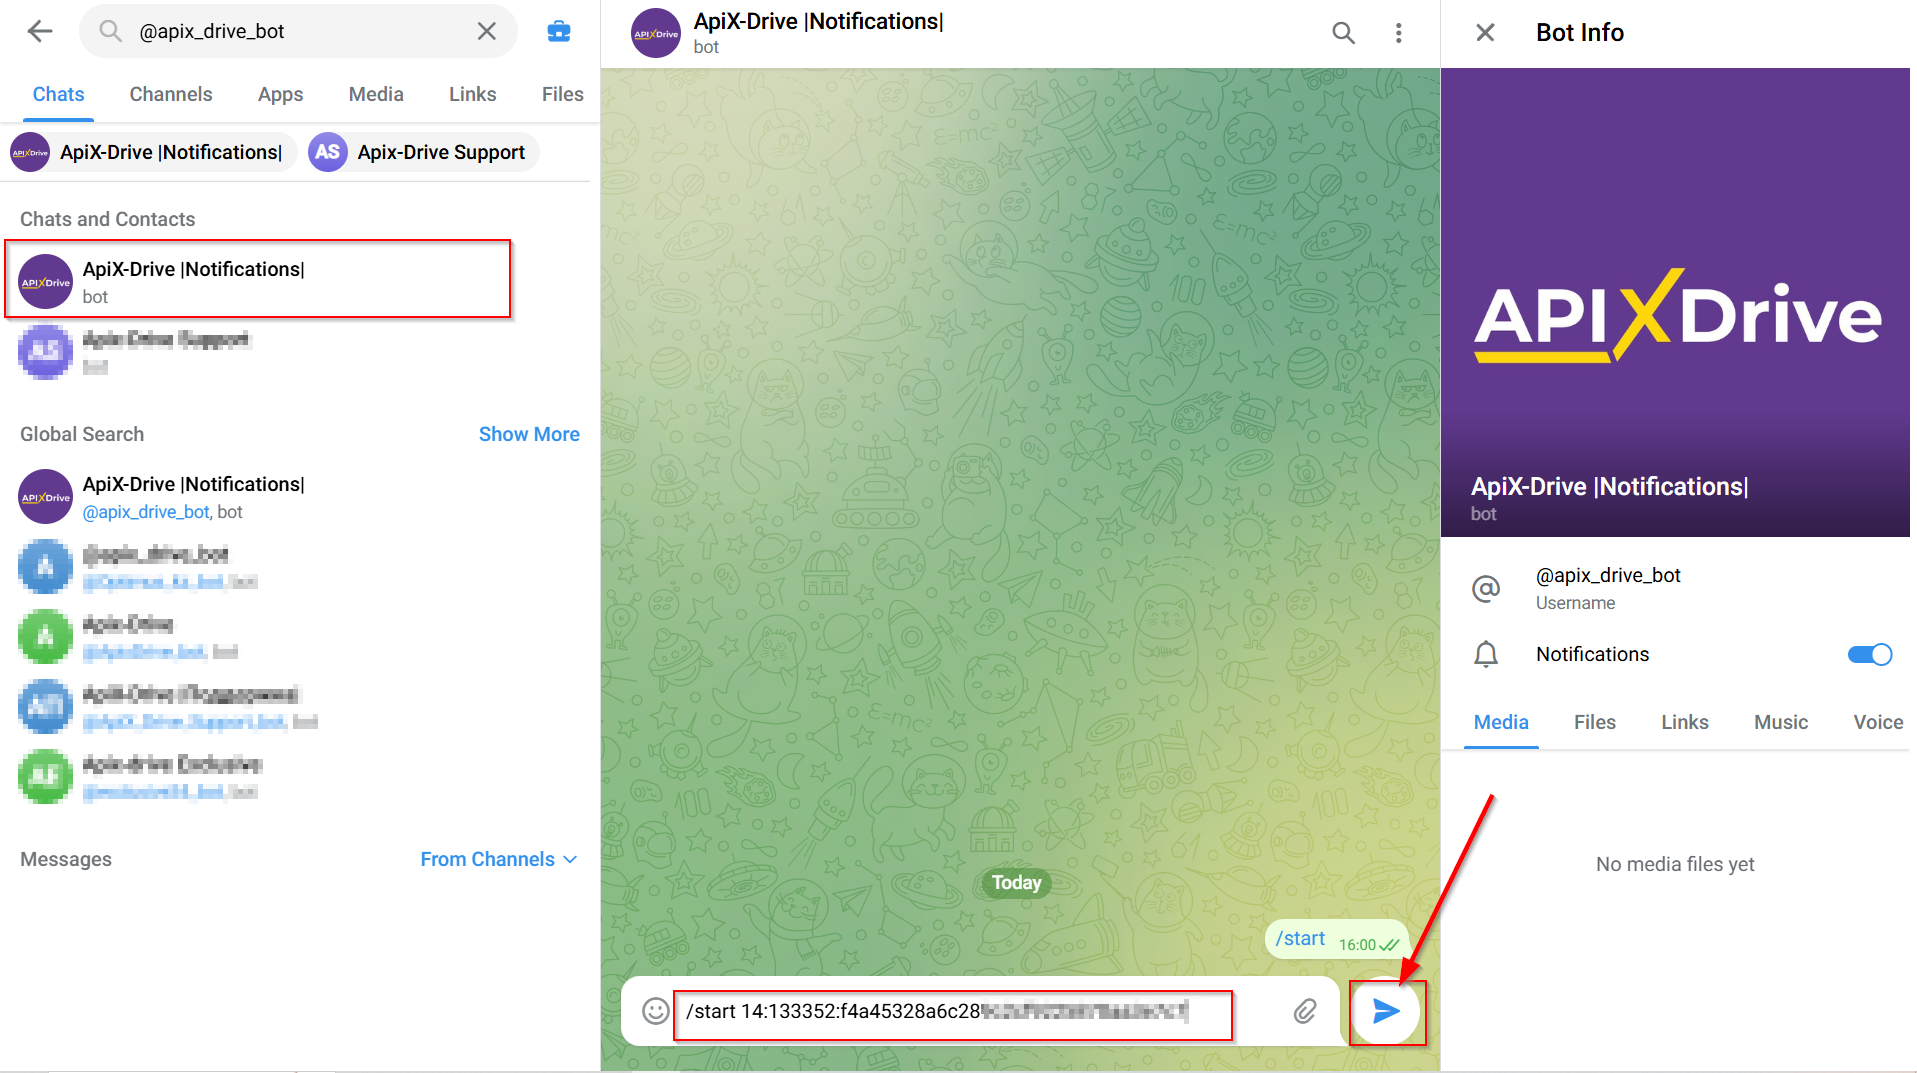The height and width of the screenshot is (1073, 1917).
Task: Open the Media search tab
Action: (376, 94)
